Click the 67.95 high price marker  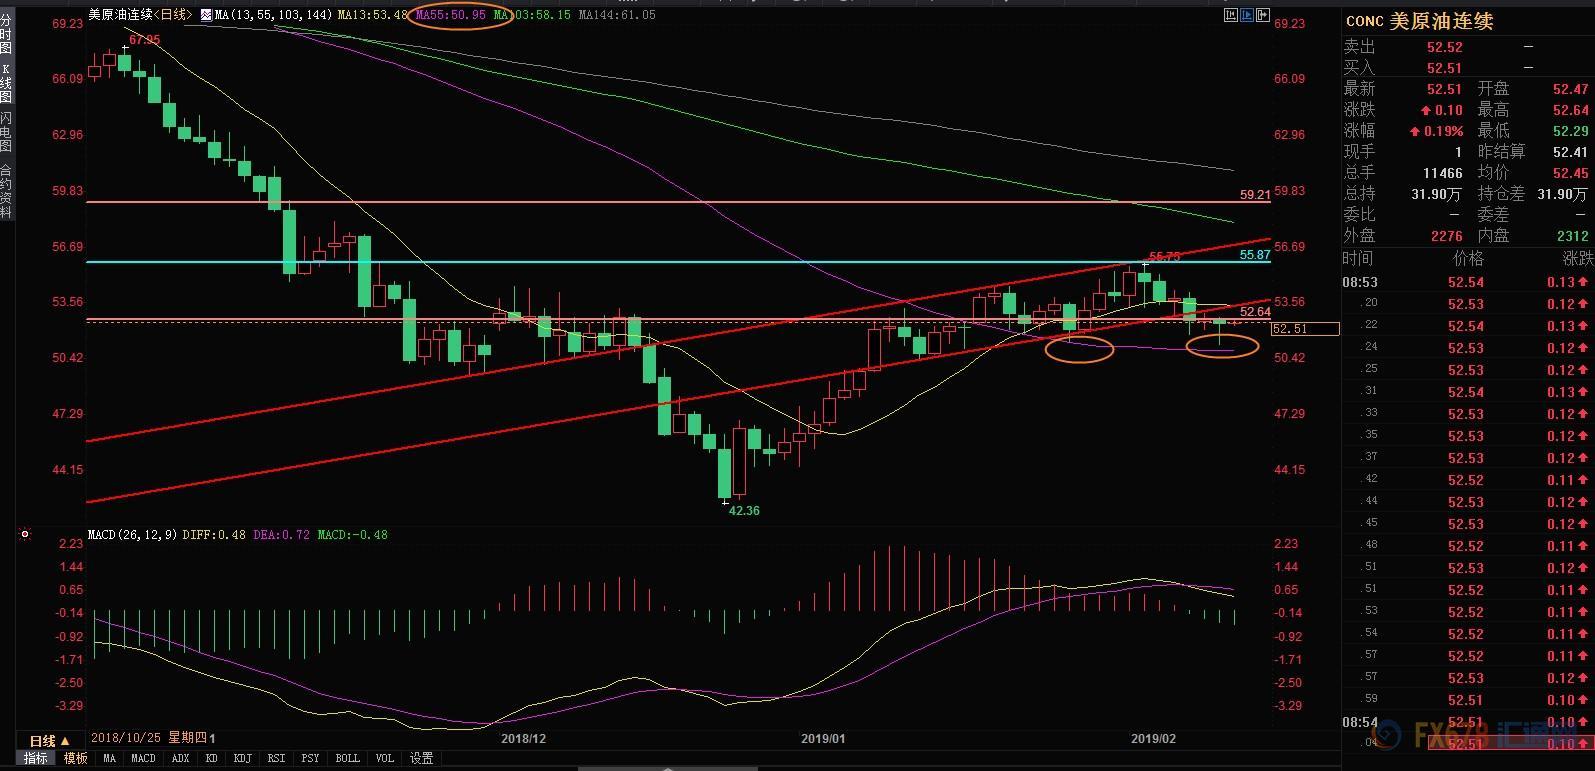[x=144, y=40]
